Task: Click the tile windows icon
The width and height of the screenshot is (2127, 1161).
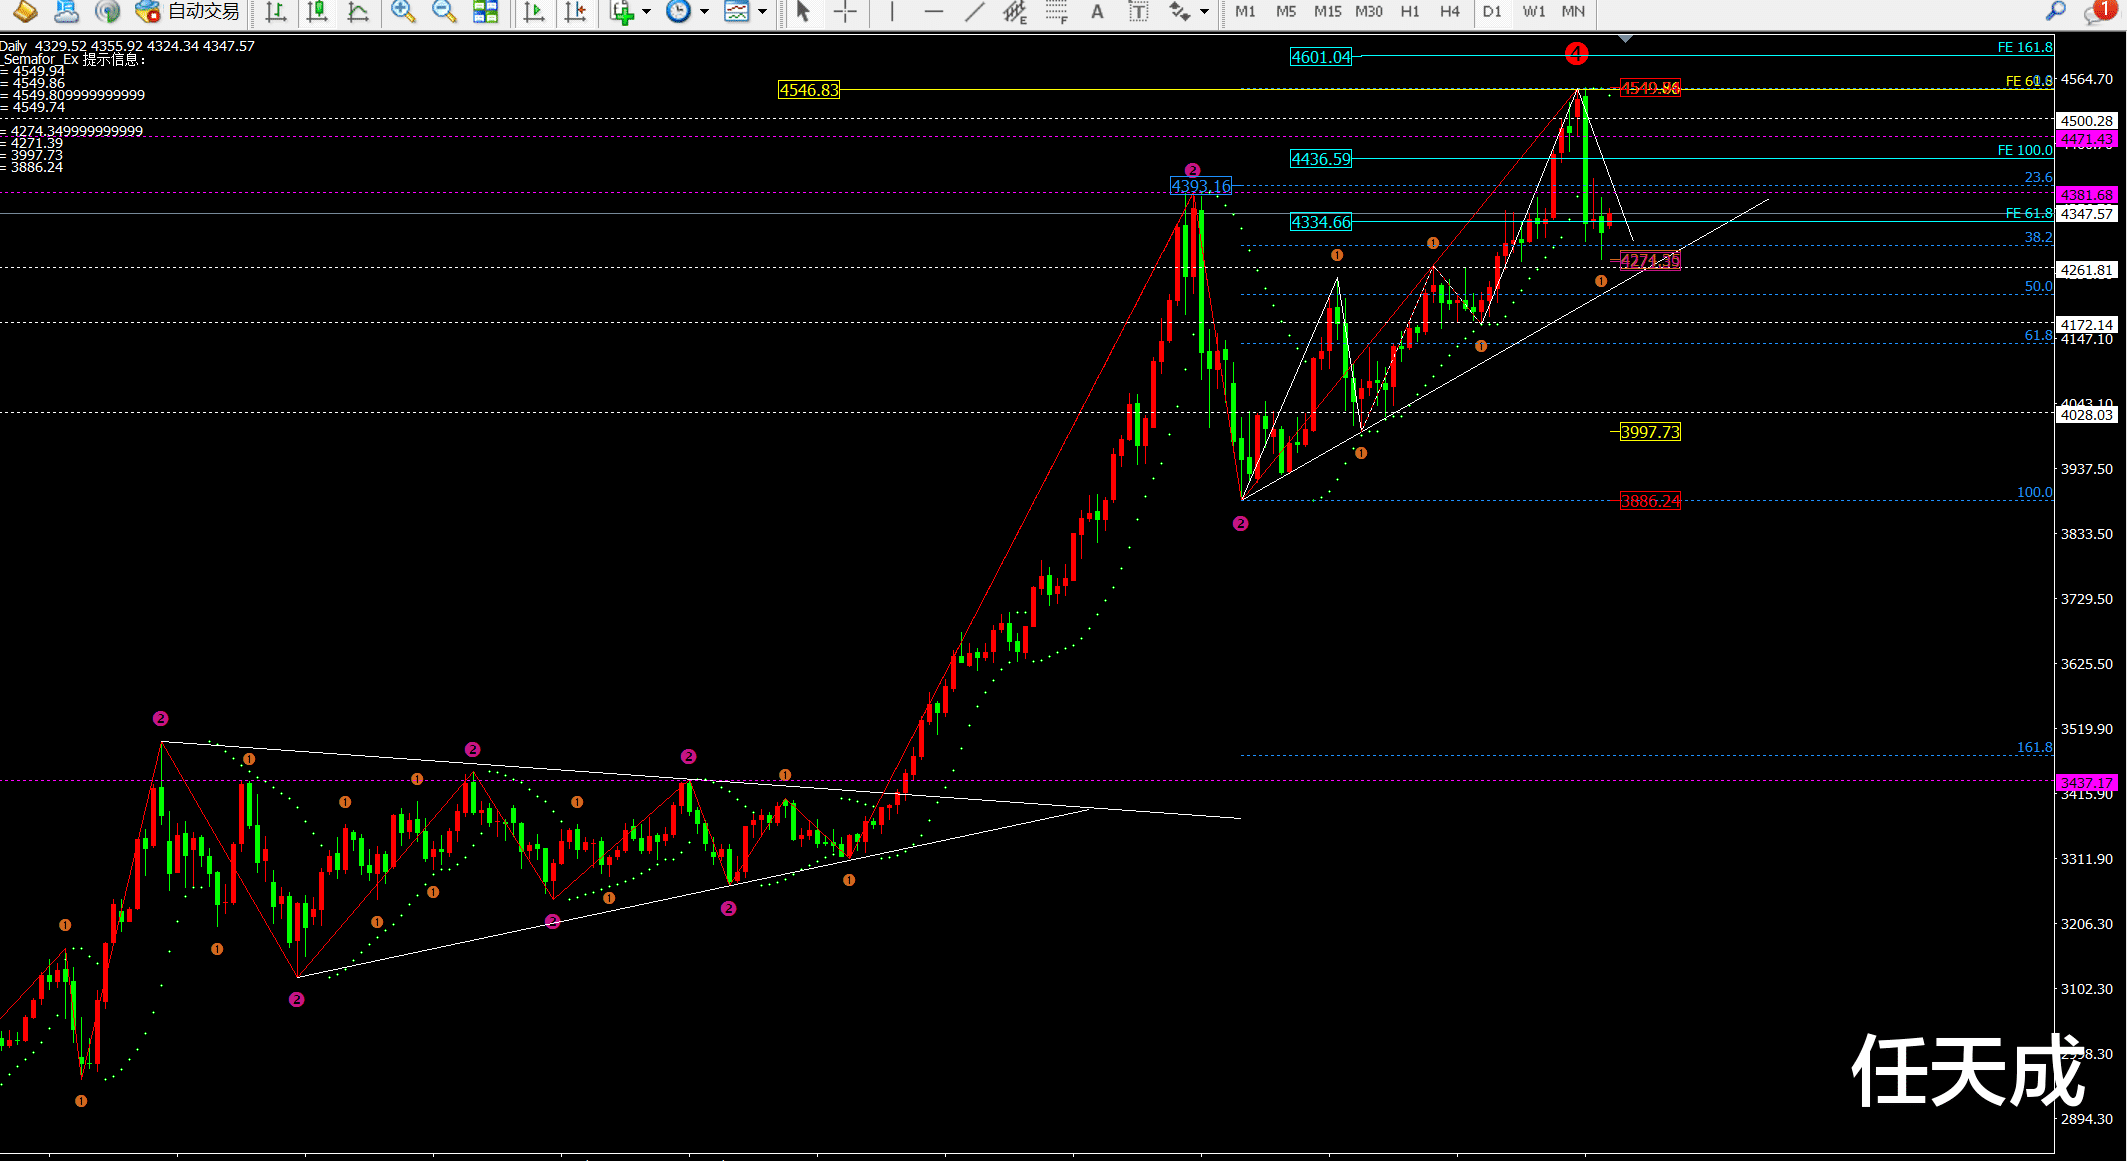Action: tap(485, 11)
